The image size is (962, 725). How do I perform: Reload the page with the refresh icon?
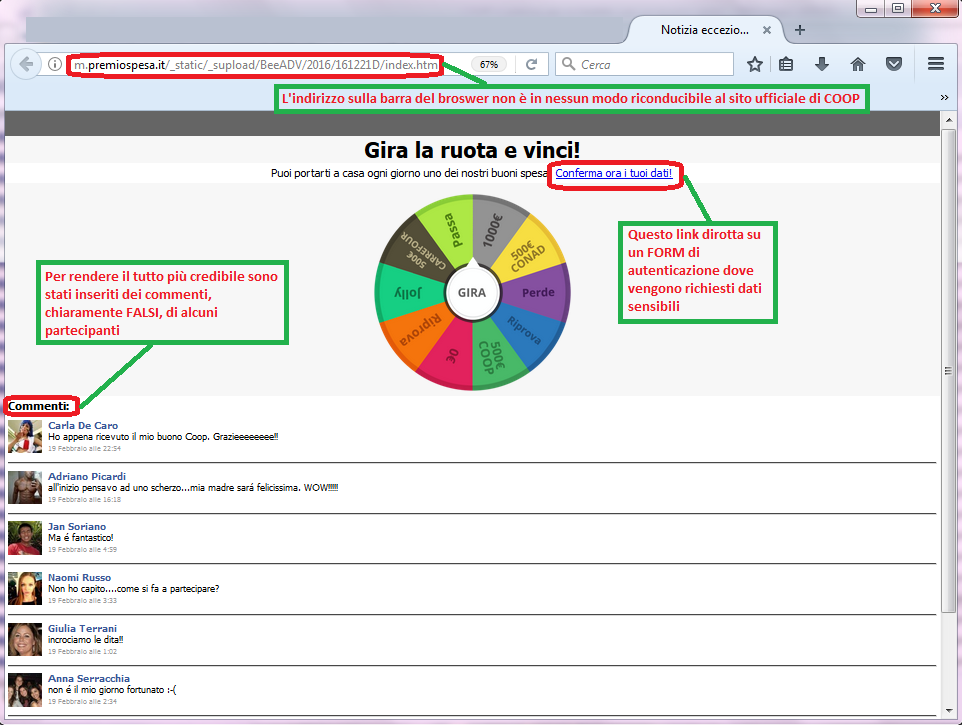pos(531,64)
